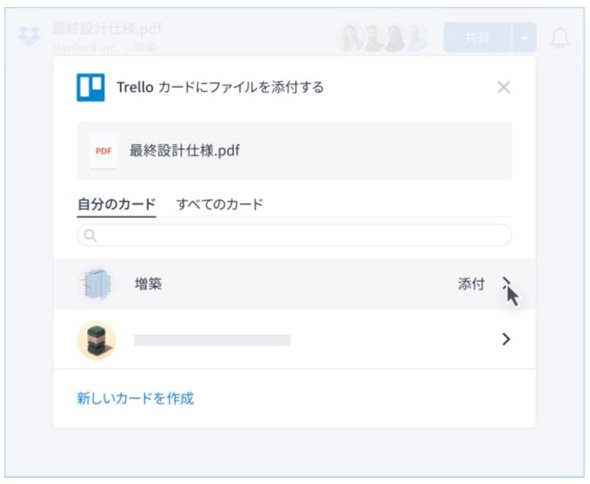Click the second card's round thumbnail
The width and height of the screenshot is (590, 484).
pyautogui.click(x=97, y=340)
